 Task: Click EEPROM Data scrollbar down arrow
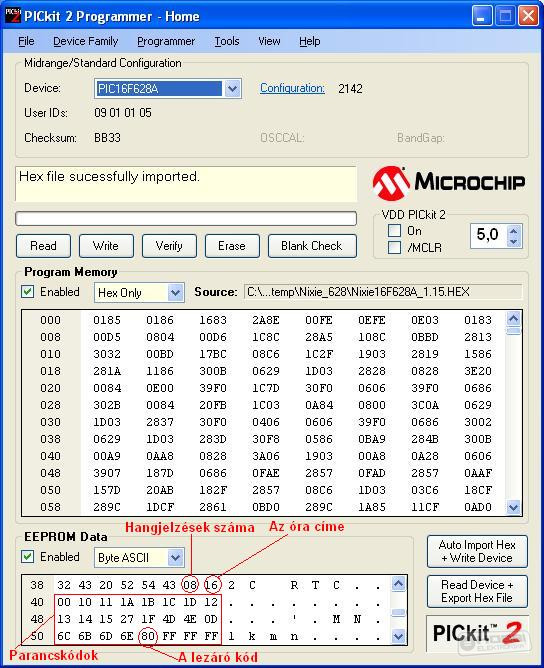(x=399, y=636)
